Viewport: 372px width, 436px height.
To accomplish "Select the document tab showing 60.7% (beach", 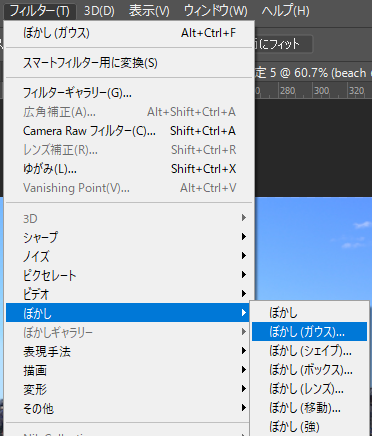I will 313,73.
